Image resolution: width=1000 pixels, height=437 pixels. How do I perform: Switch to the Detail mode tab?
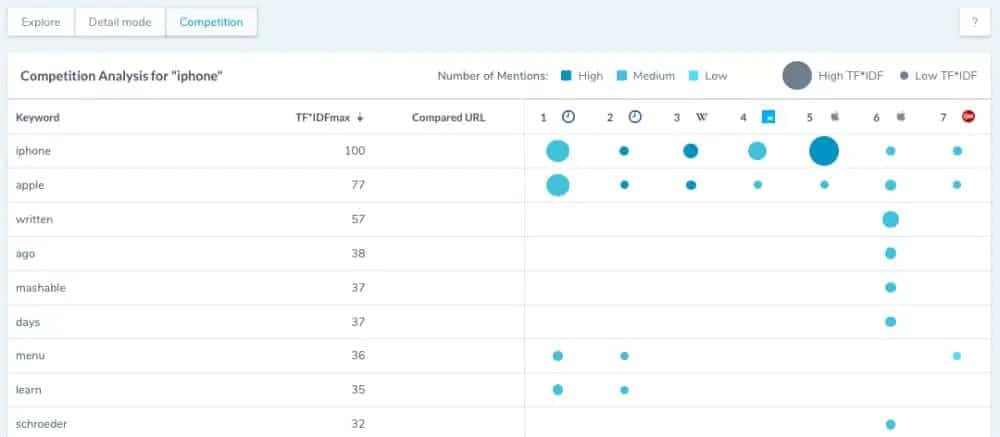pos(120,22)
